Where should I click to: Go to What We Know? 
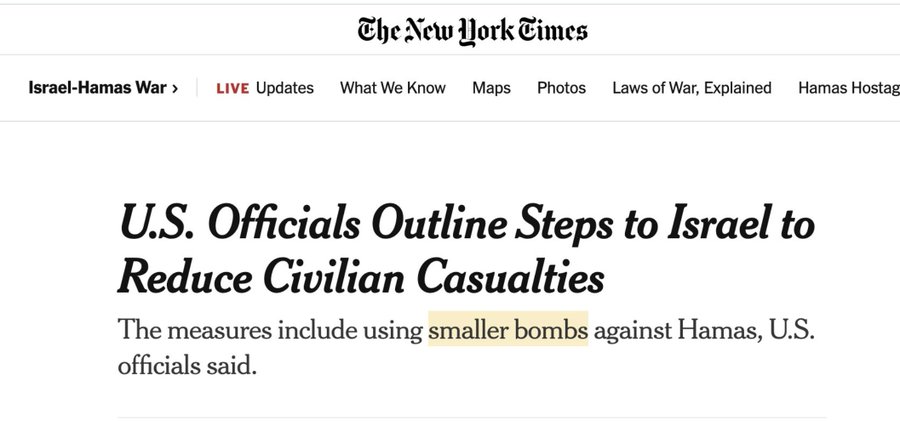coord(393,88)
